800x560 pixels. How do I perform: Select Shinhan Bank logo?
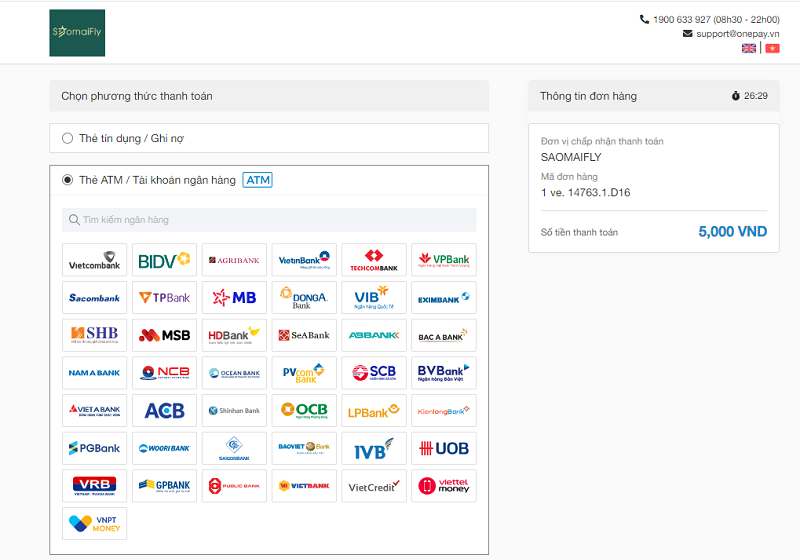click(x=234, y=411)
